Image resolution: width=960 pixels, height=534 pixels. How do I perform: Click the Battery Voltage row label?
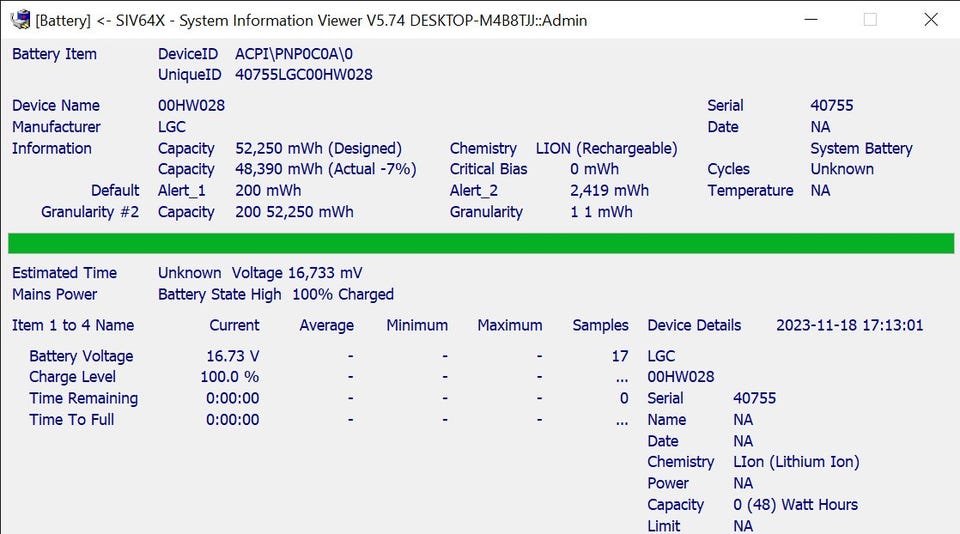(80, 356)
